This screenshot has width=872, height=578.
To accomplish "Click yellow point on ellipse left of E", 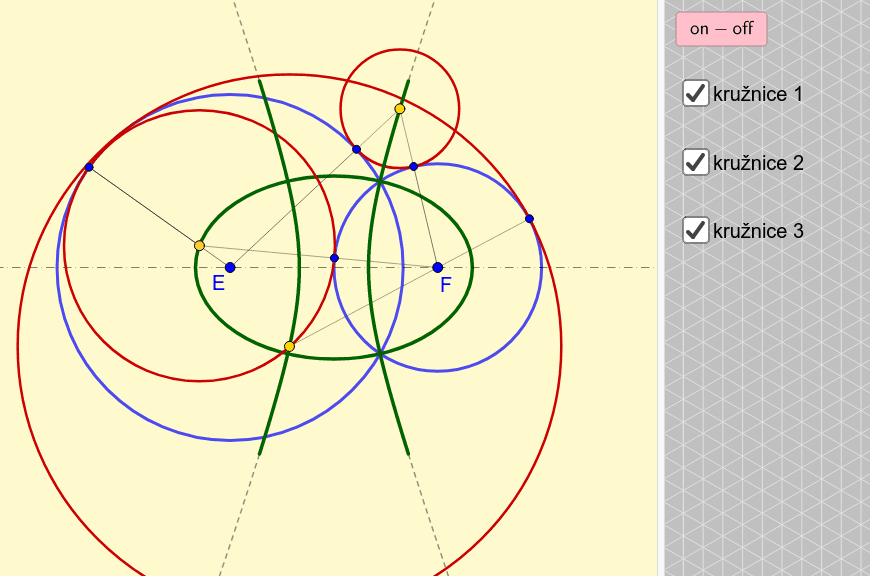I will tap(200, 245).
